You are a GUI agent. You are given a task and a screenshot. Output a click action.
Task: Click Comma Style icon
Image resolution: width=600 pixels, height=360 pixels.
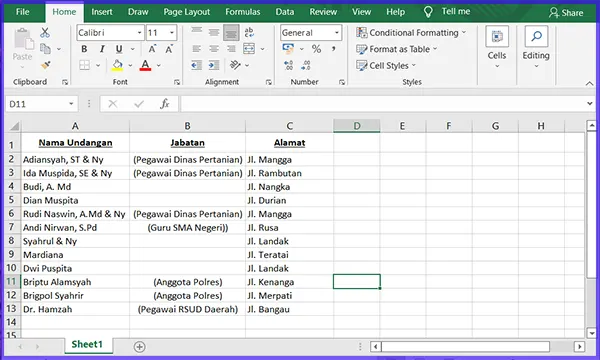tap(334, 49)
